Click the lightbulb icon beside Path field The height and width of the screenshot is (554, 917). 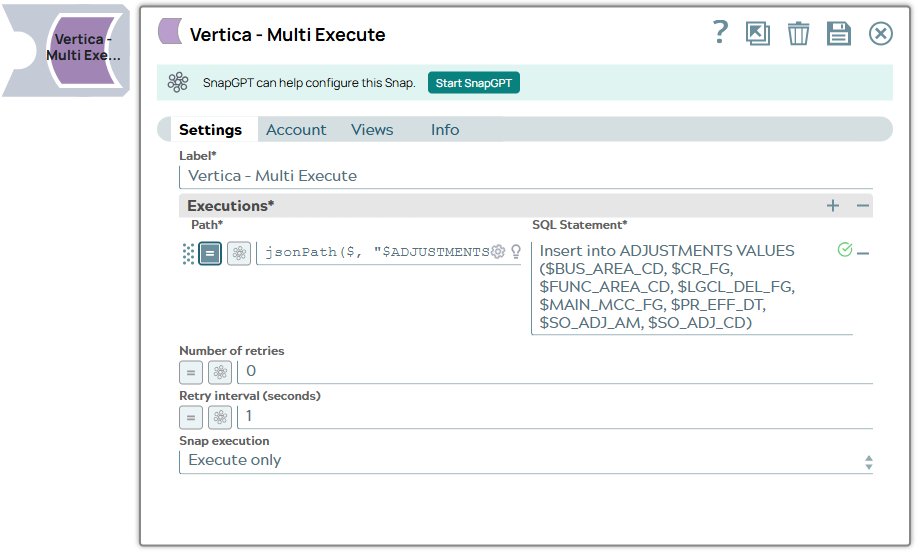[516, 252]
